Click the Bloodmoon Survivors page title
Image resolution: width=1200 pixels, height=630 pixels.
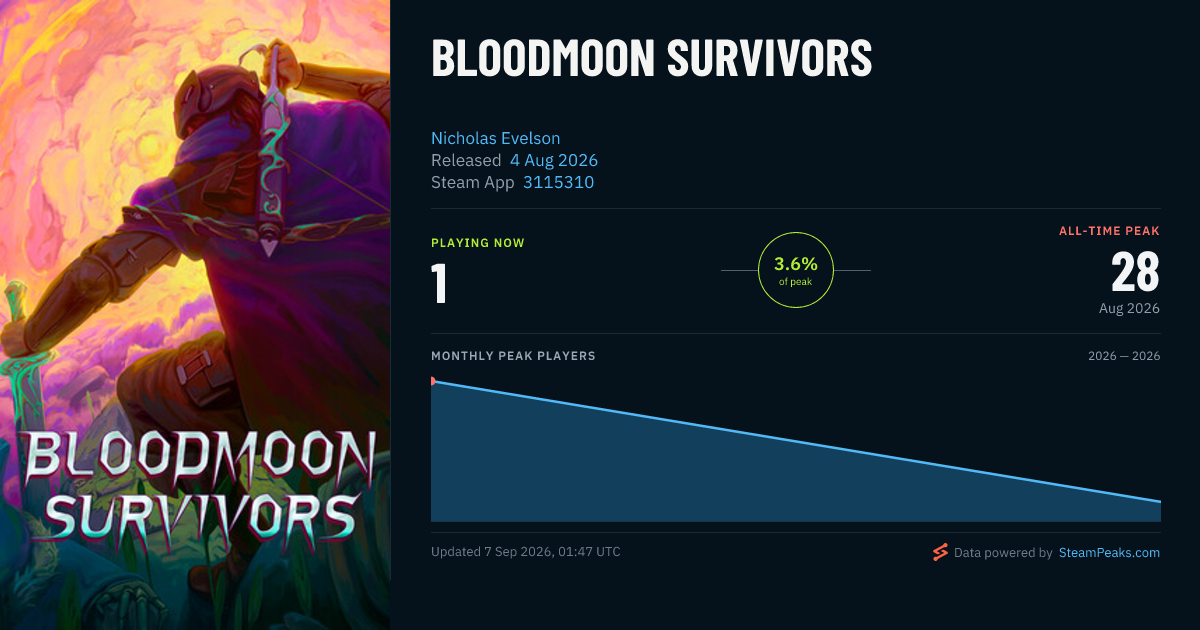(652, 59)
